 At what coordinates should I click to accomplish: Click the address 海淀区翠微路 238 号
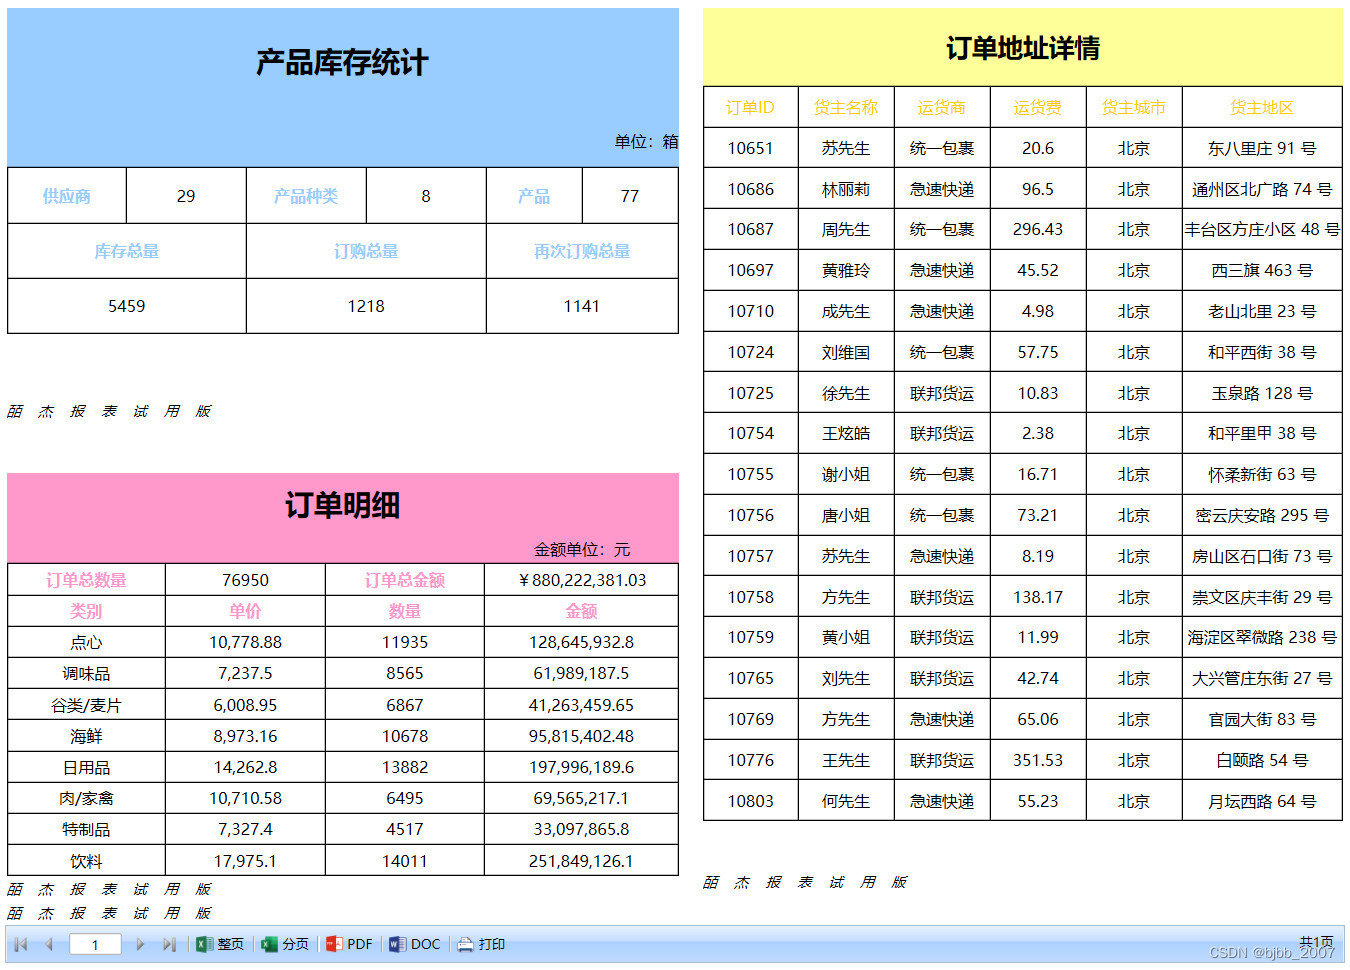pos(1262,637)
